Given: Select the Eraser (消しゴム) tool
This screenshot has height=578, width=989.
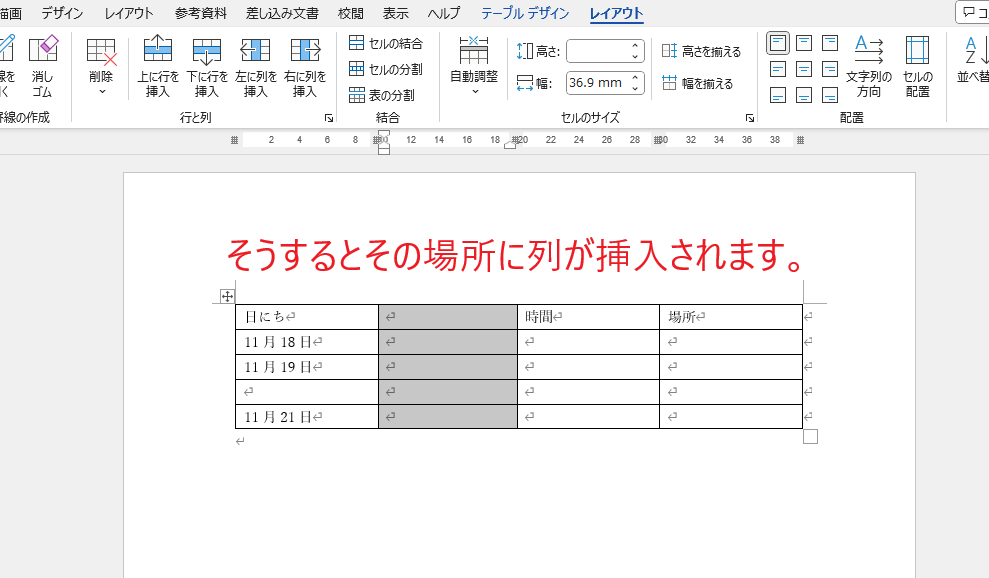Looking at the screenshot, I should (x=43, y=66).
